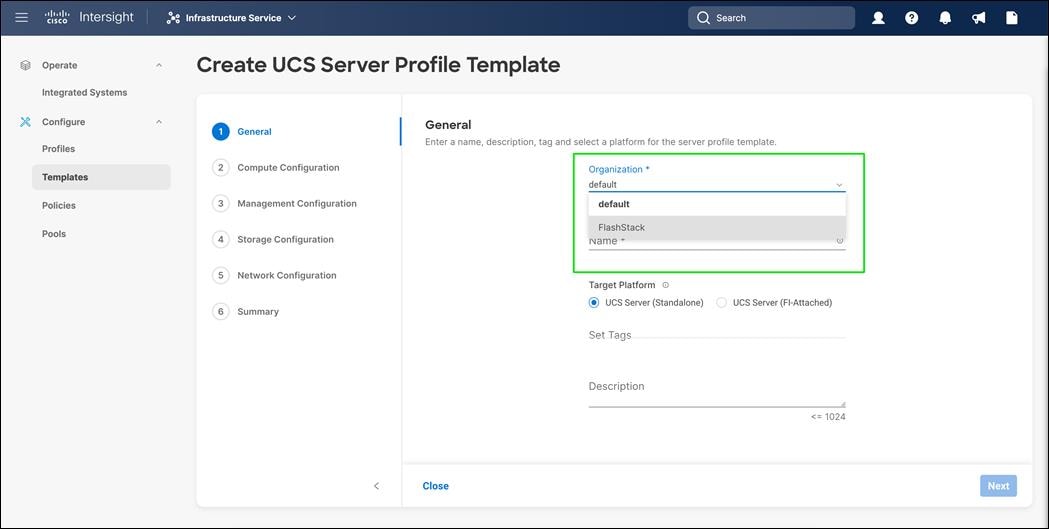Open Pools in the sidebar

pos(54,234)
